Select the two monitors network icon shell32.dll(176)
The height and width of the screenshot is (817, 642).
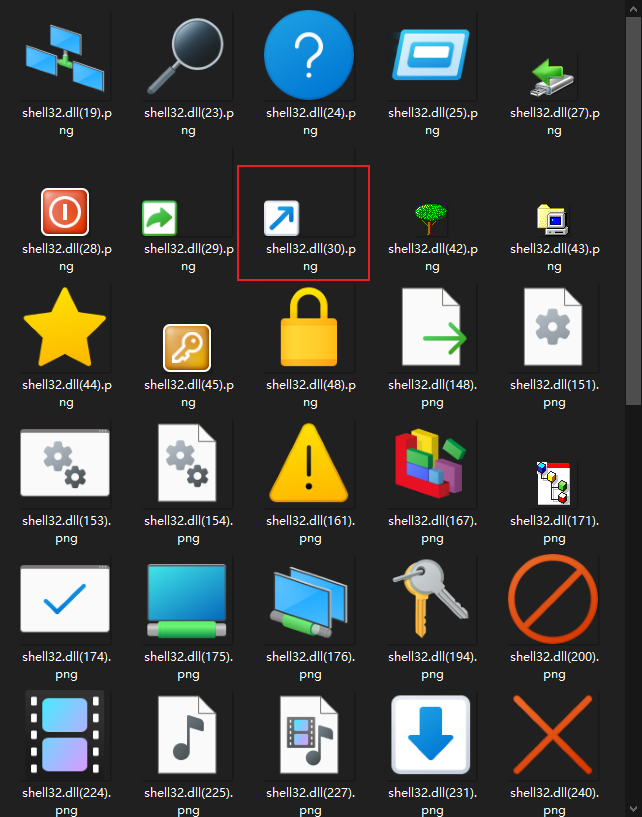(308, 603)
